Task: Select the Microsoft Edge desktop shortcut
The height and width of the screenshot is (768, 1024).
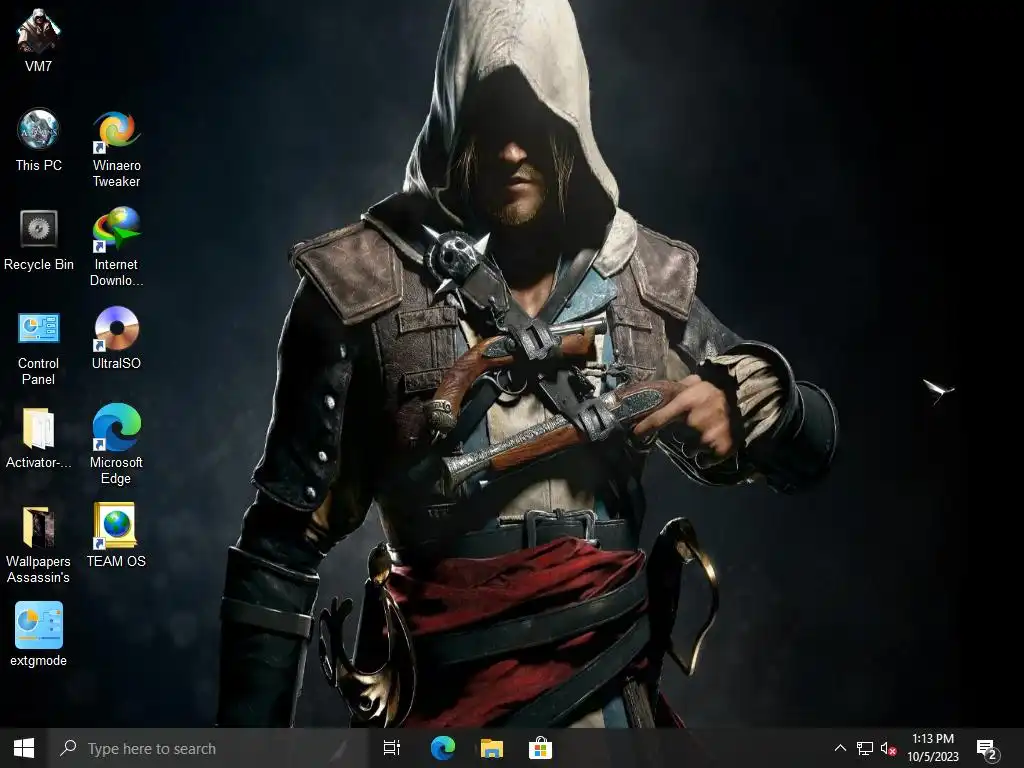Action: (x=116, y=444)
